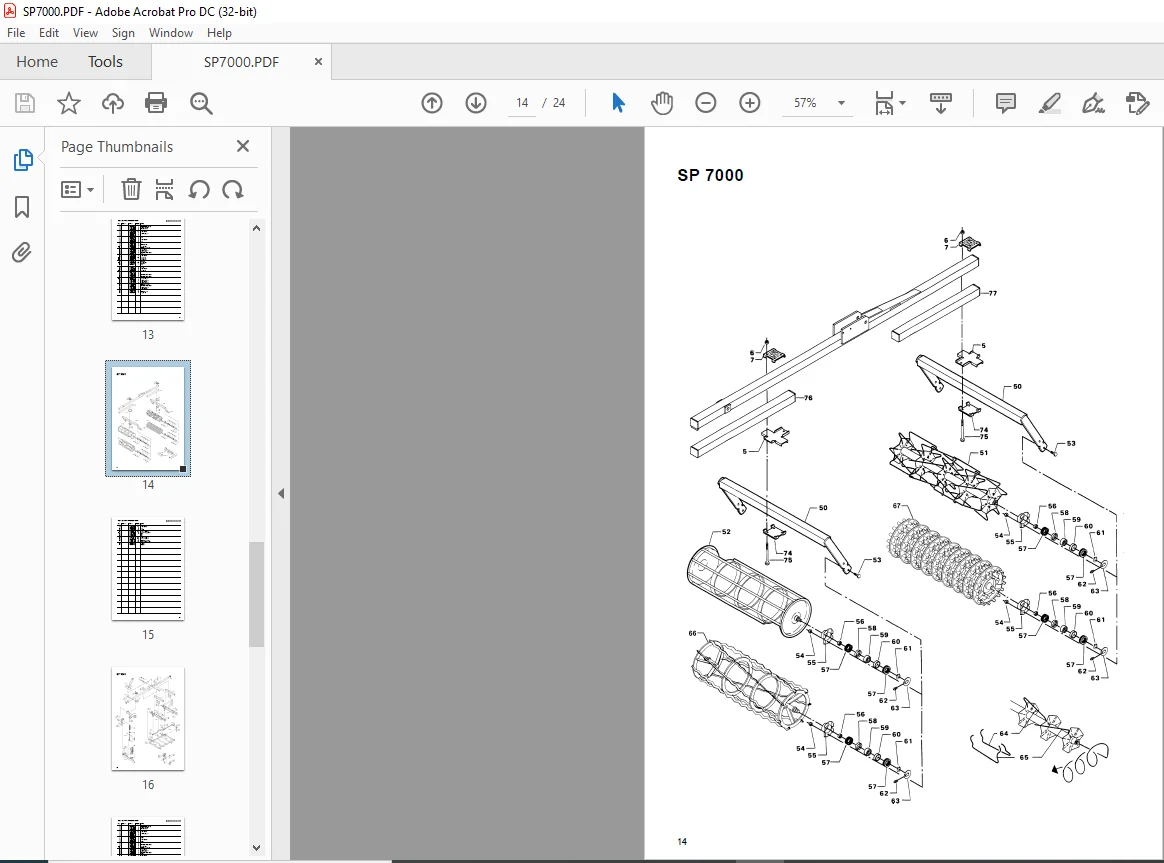Click the upload to cloud icon
The height and width of the screenshot is (863, 1164).
pos(113,103)
